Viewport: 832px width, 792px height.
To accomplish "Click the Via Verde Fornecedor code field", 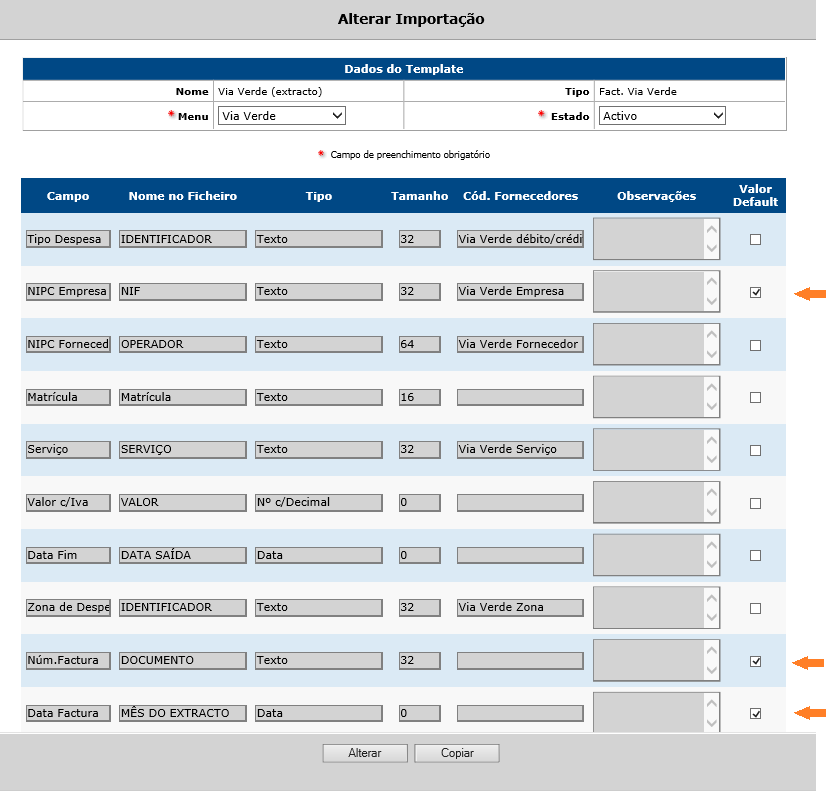I will [x=520, y=344].
